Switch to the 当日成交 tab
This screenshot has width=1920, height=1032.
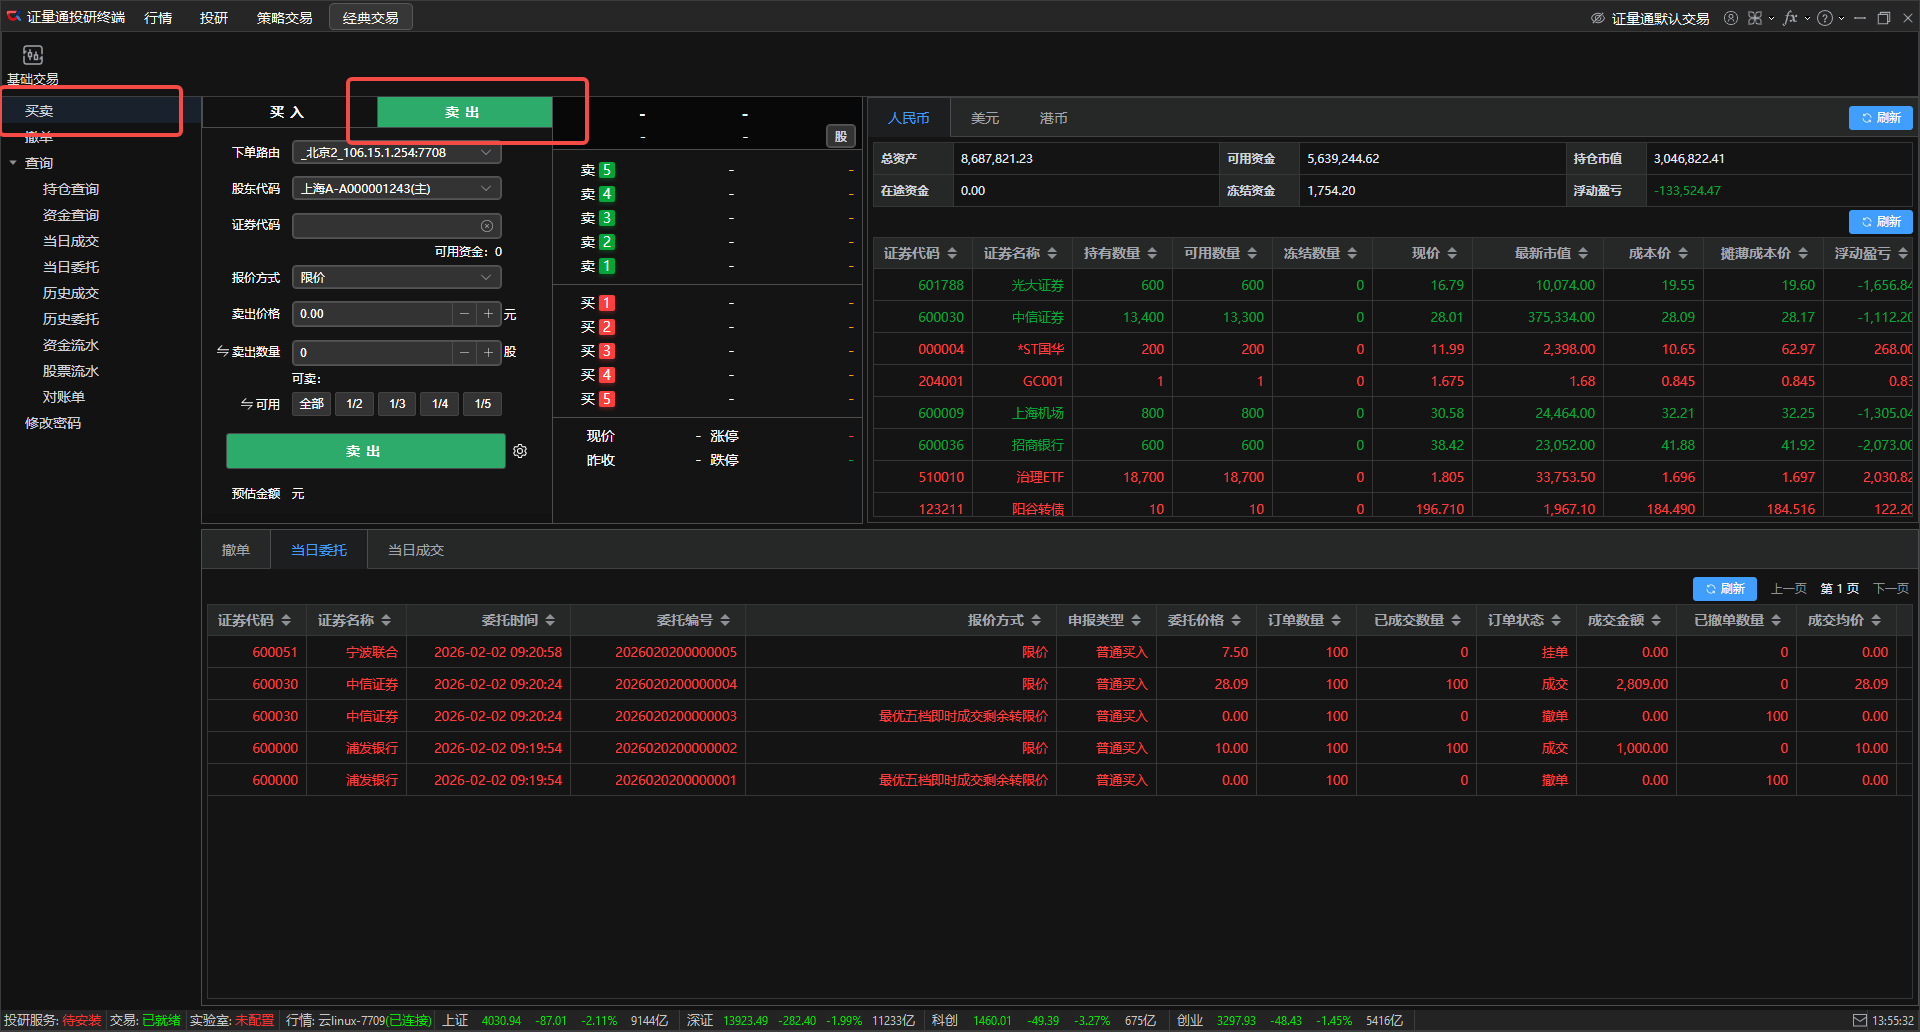coord(415,550)
